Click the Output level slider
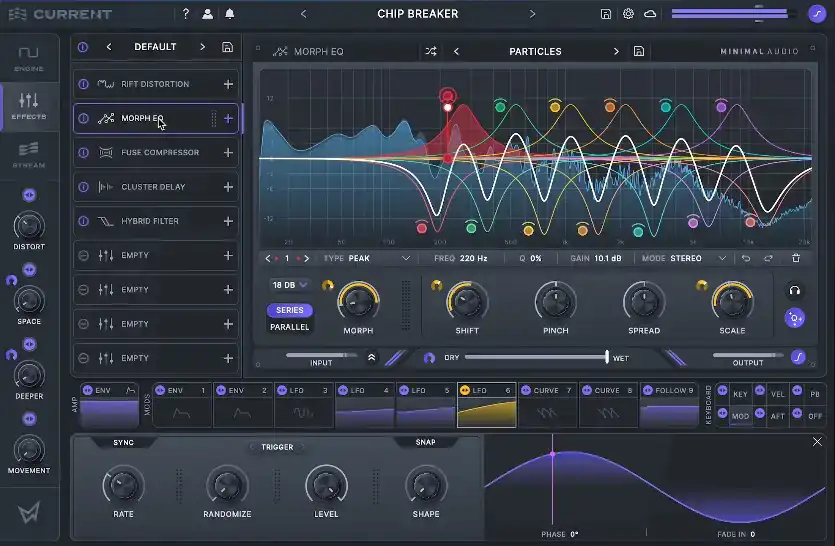835x546 pixels. point(748,355)
